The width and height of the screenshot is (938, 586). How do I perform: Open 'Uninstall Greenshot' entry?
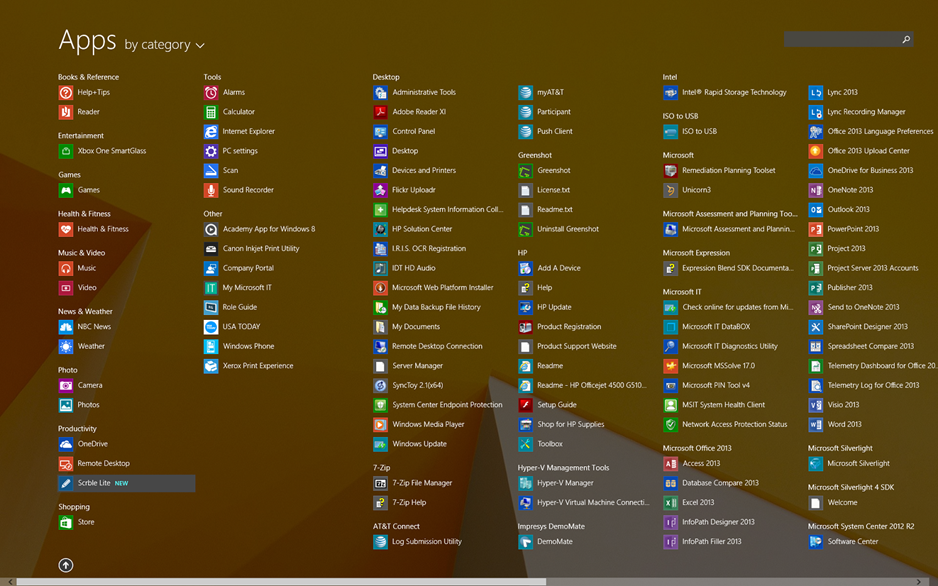click(x=559, y=229)
